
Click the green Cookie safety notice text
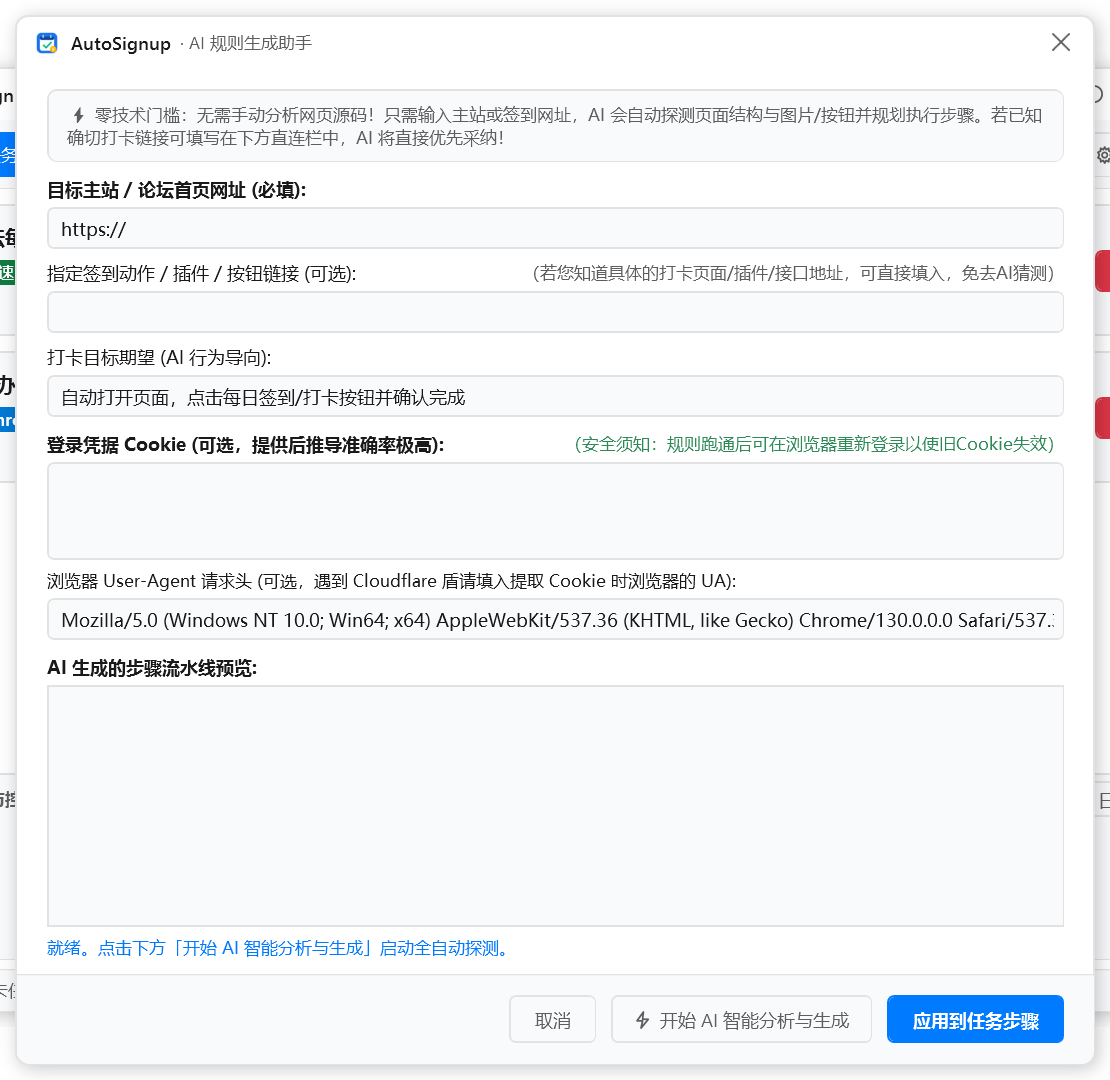coord(814,444)
